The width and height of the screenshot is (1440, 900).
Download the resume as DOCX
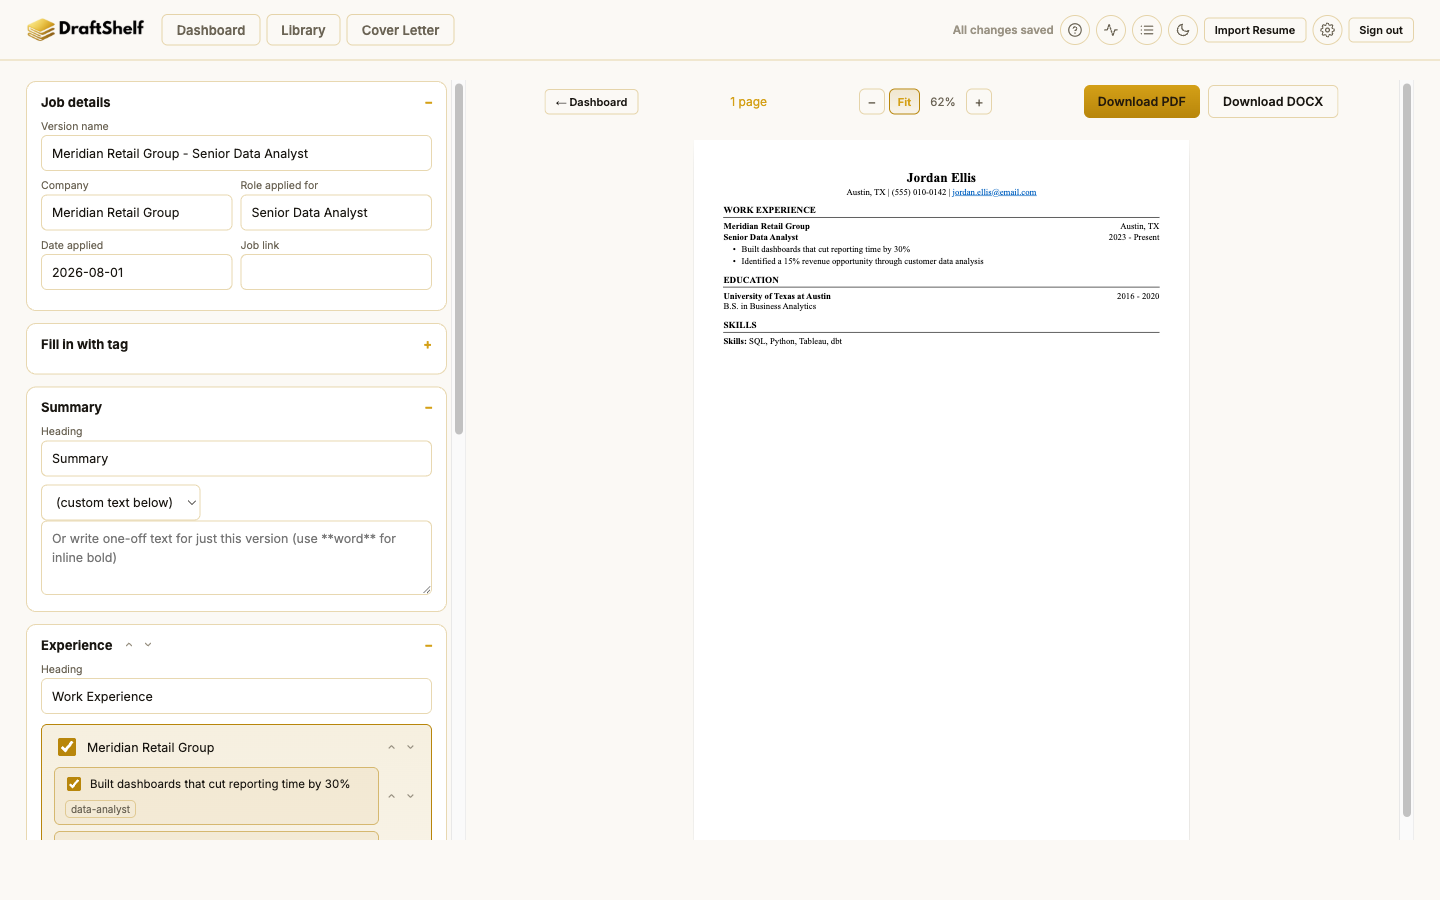pos(1273,102)
